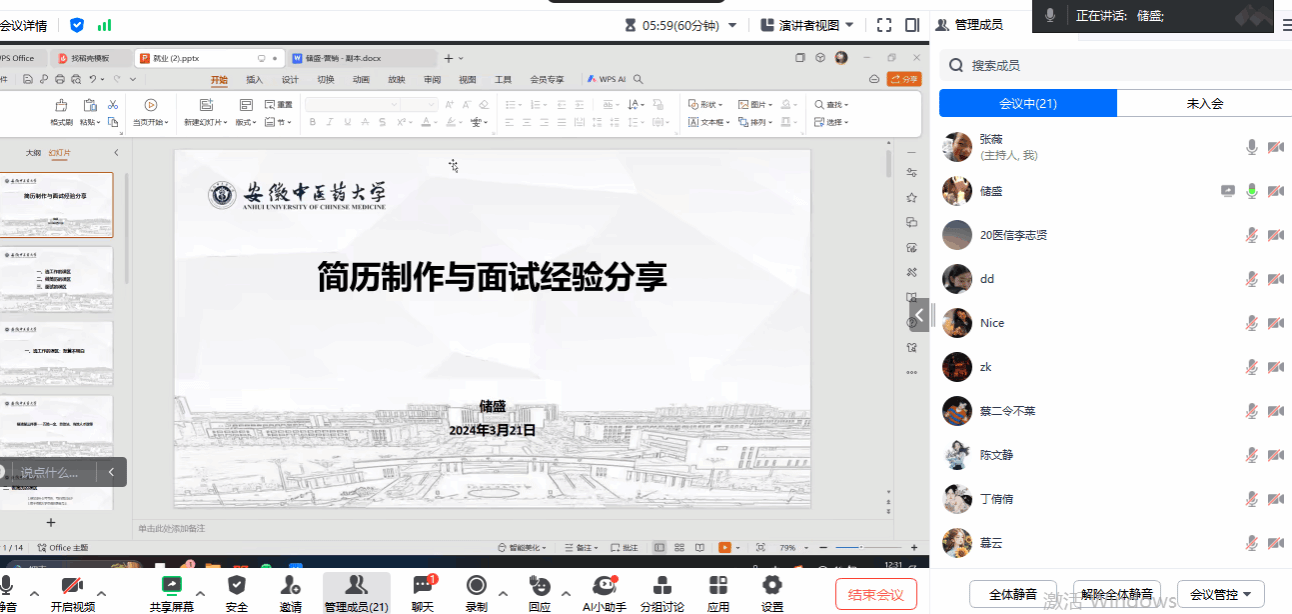Open the 会议管控 dropdown menu
The image size is (1292, 614).
1221,594
